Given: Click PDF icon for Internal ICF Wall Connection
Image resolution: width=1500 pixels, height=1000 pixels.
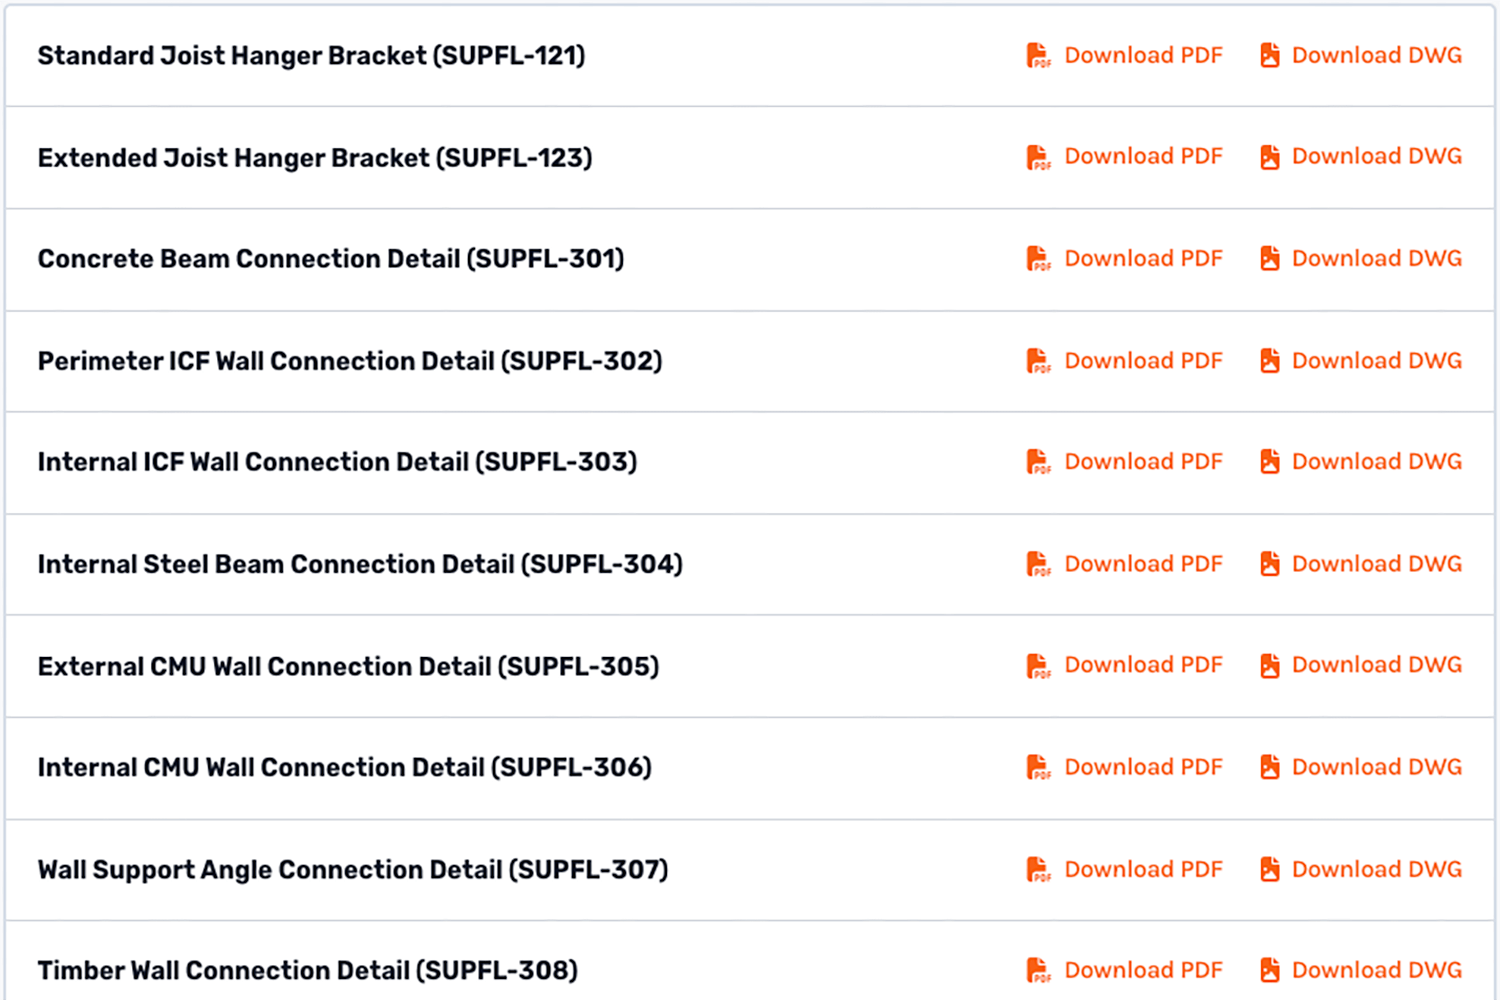Looking at the screenshot, I should 1038,462.
